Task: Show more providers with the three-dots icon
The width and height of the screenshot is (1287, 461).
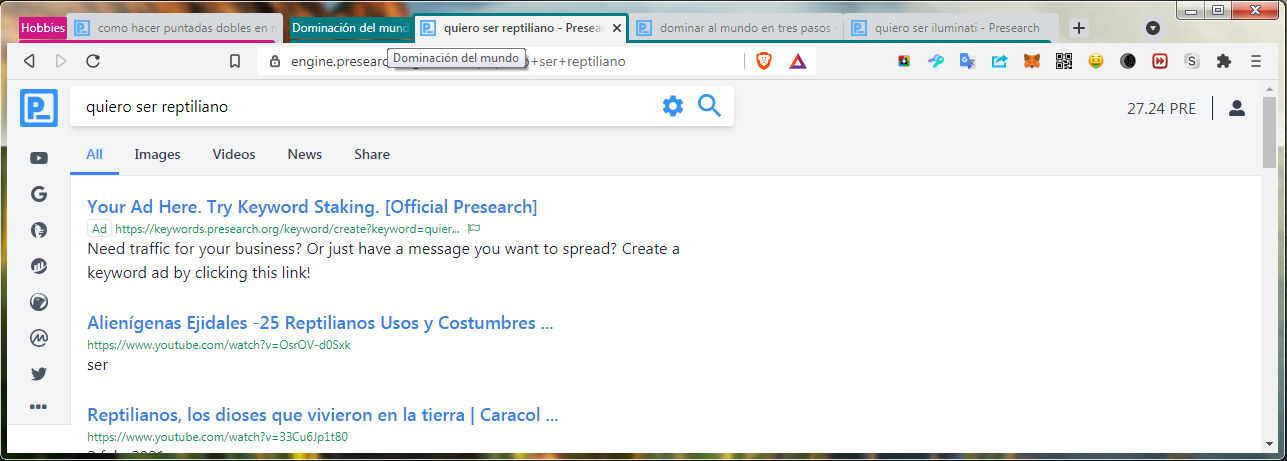Action: 39,407
